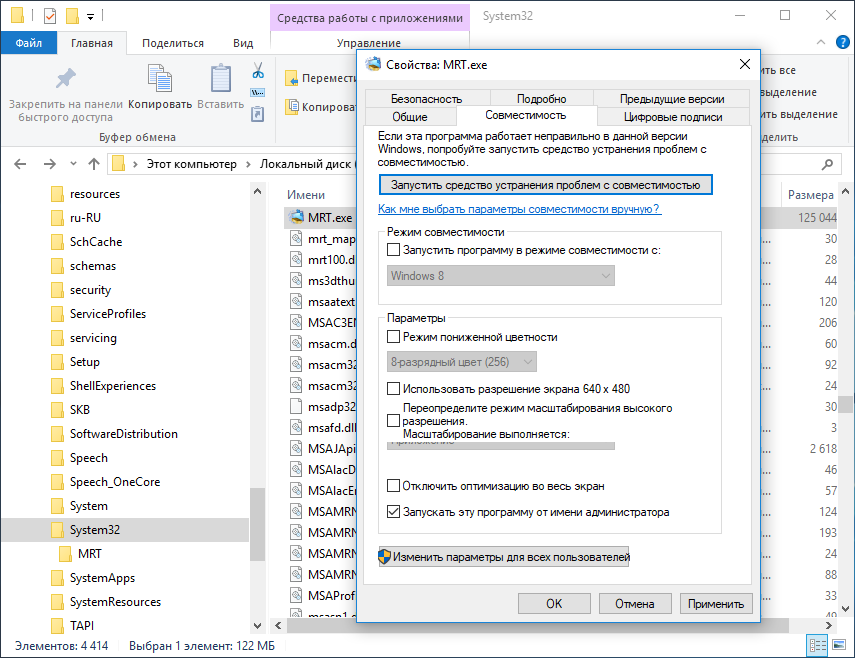Click the file list horizontal scroll left arrow
Viewport: 855px width, 658px height.
coord(278,625)
